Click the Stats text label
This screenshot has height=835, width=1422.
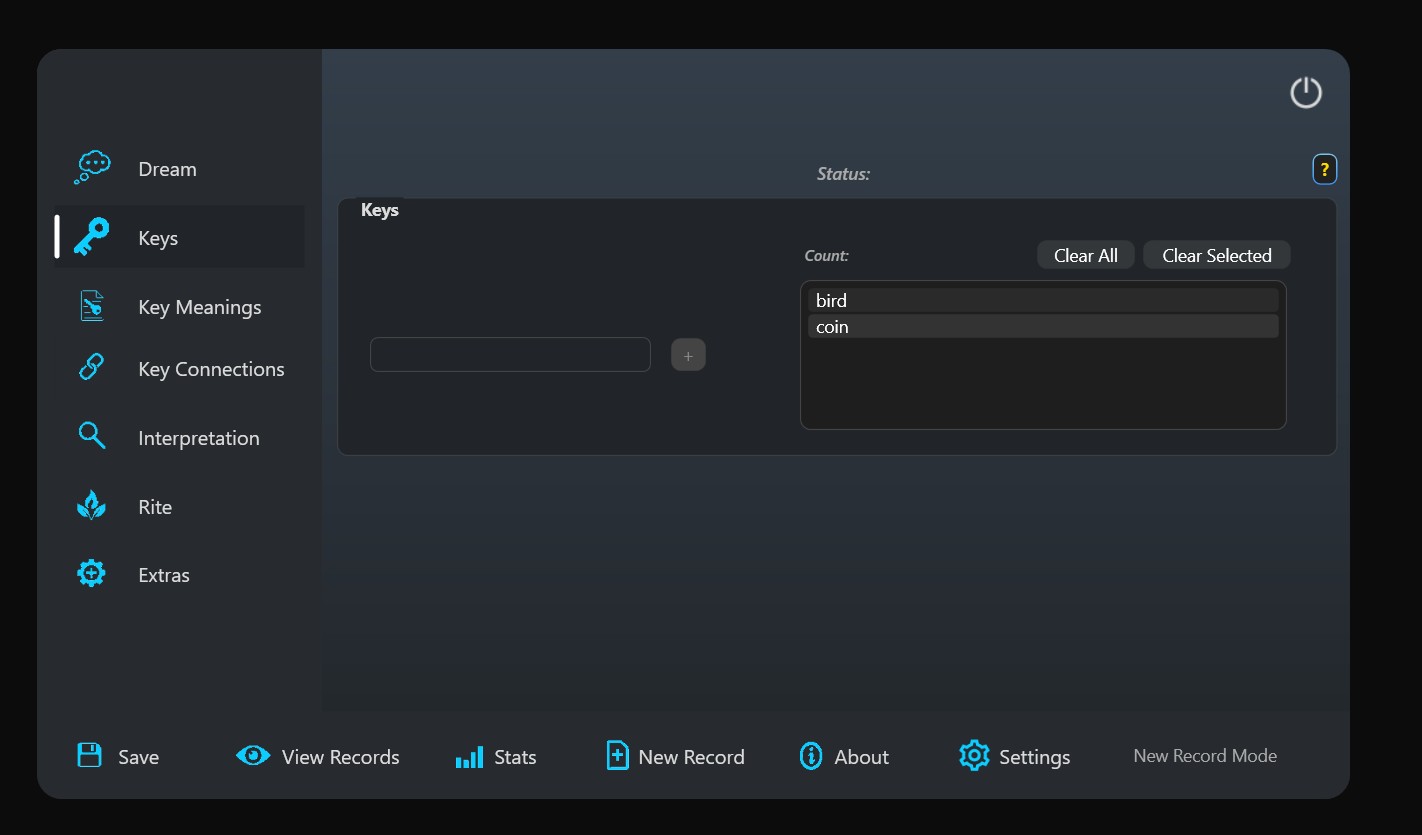pyautogui.click(x=515, y=757)
